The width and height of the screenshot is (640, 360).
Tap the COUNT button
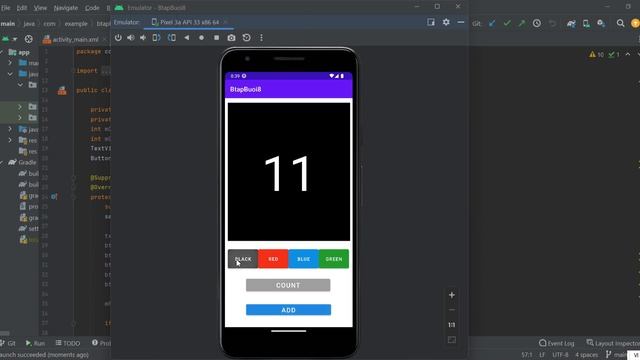click(288, 285)
